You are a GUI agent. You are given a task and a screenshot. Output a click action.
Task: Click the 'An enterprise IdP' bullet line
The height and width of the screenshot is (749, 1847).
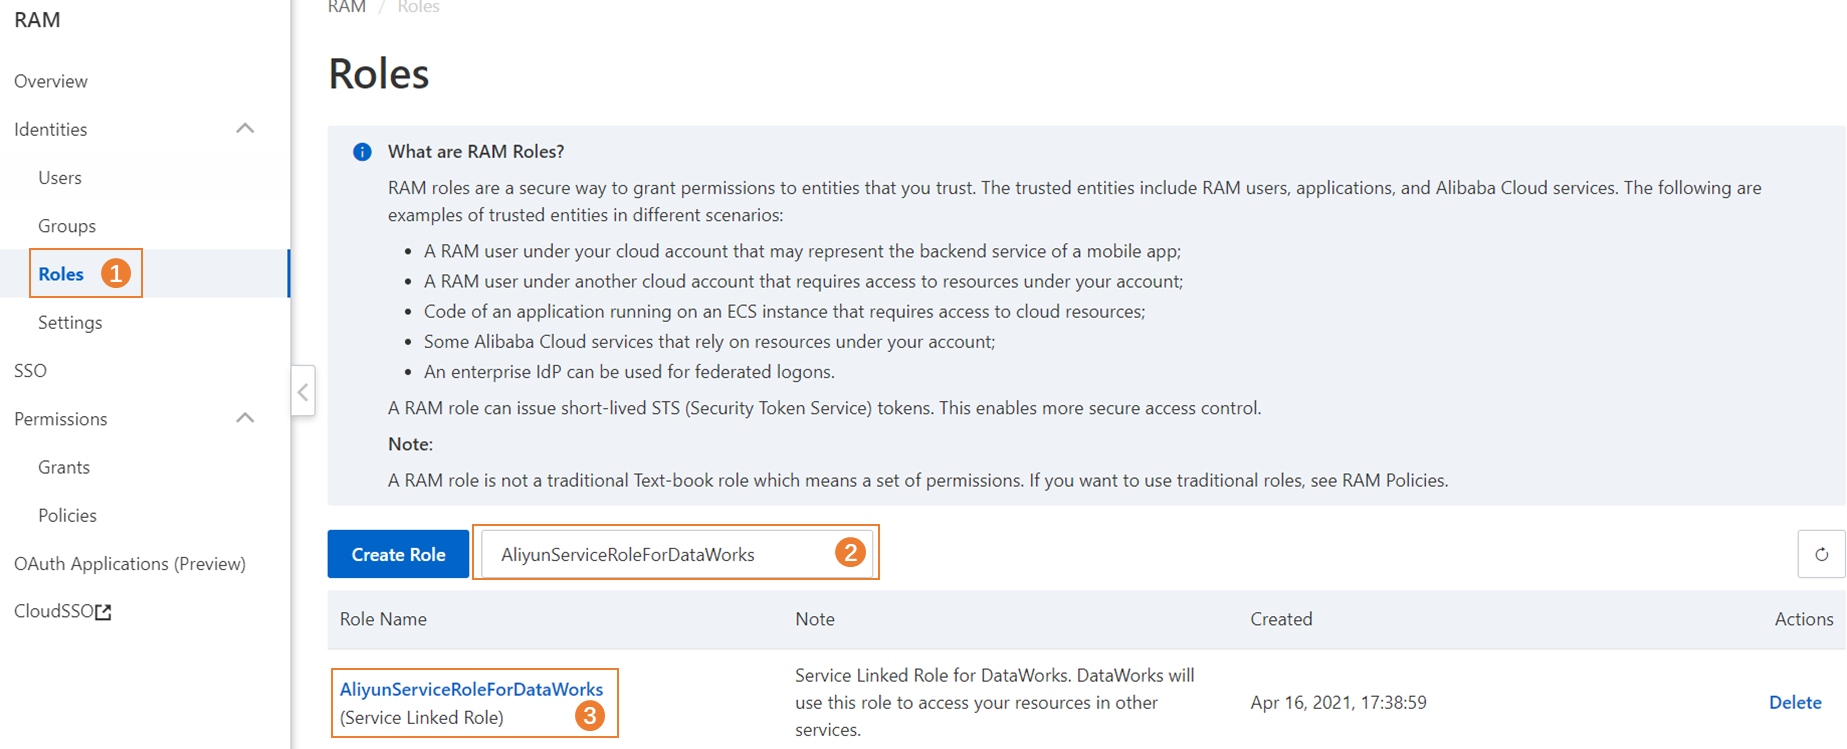click(x=629, y=372)
